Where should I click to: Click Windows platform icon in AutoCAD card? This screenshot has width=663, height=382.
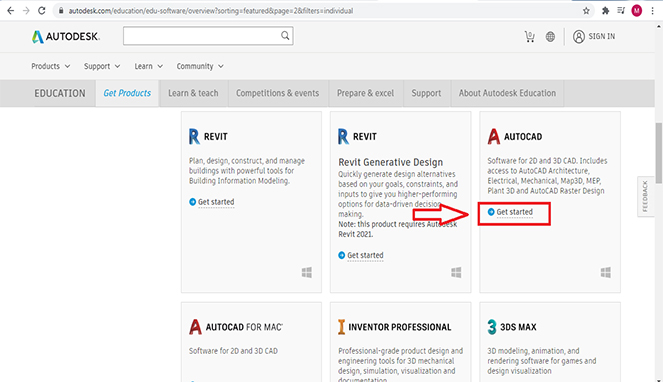point(605,272)
